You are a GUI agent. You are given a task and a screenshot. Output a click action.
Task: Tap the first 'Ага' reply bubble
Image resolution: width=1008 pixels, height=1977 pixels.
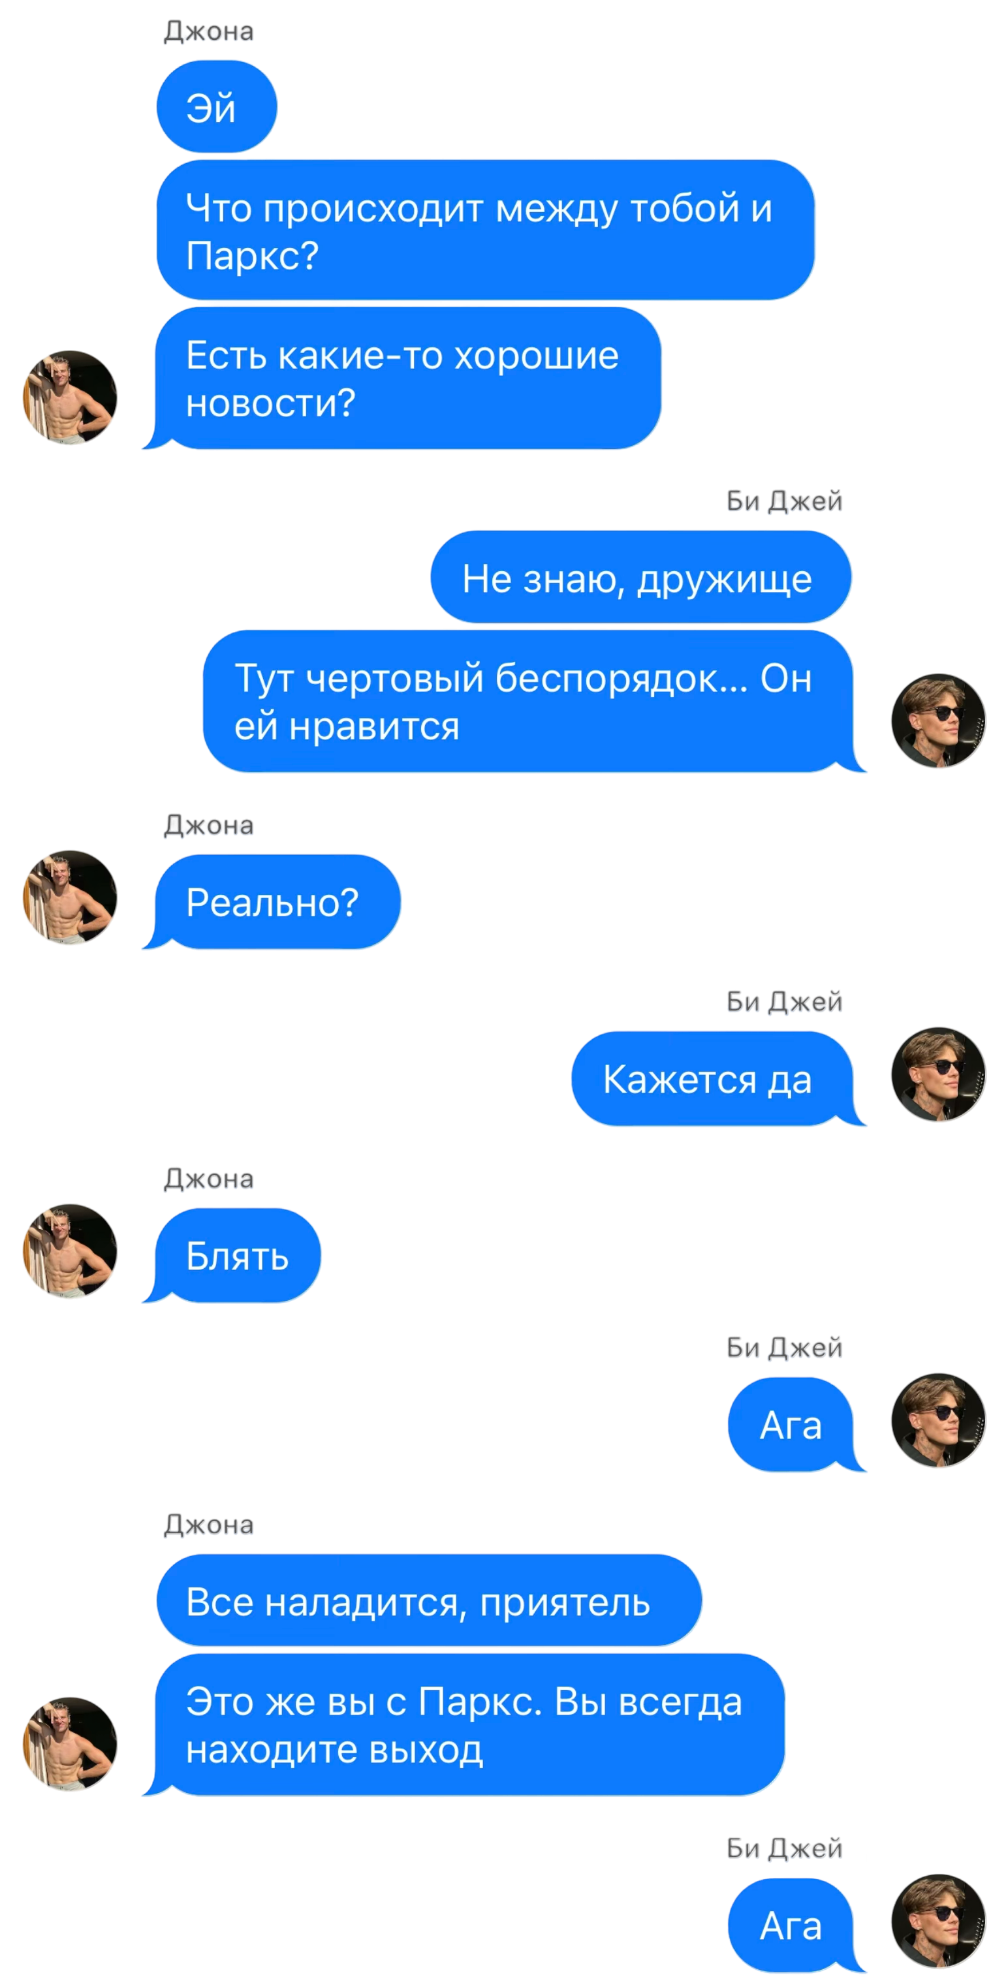point(795,1425)
